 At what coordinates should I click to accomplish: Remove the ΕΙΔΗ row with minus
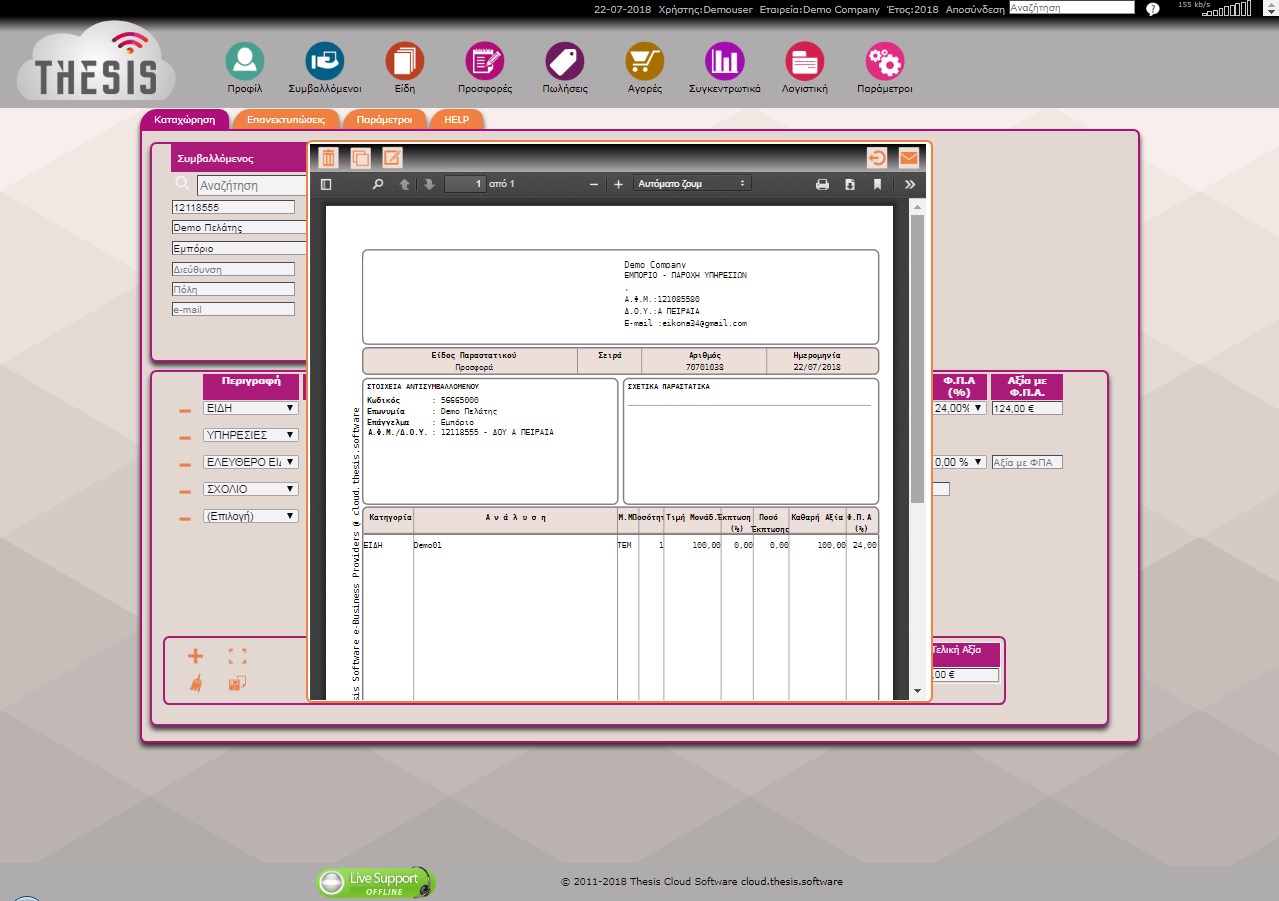185,410
